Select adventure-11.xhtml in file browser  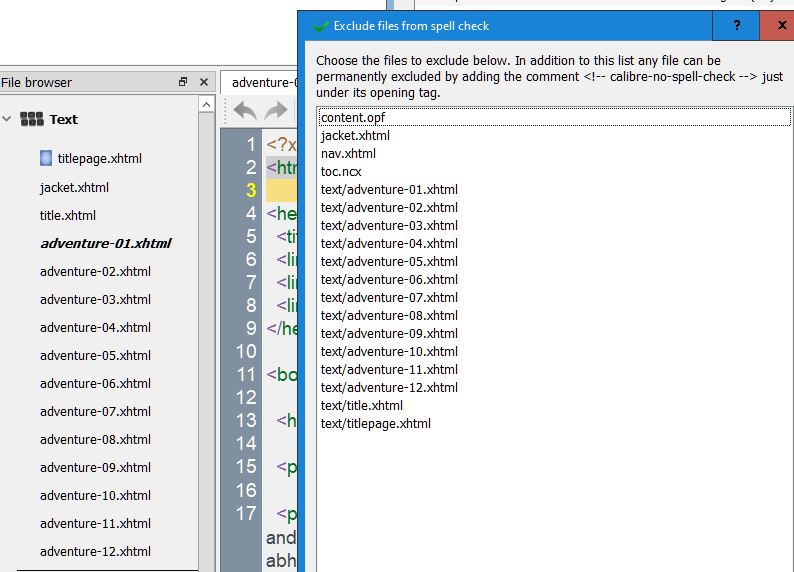95,523
